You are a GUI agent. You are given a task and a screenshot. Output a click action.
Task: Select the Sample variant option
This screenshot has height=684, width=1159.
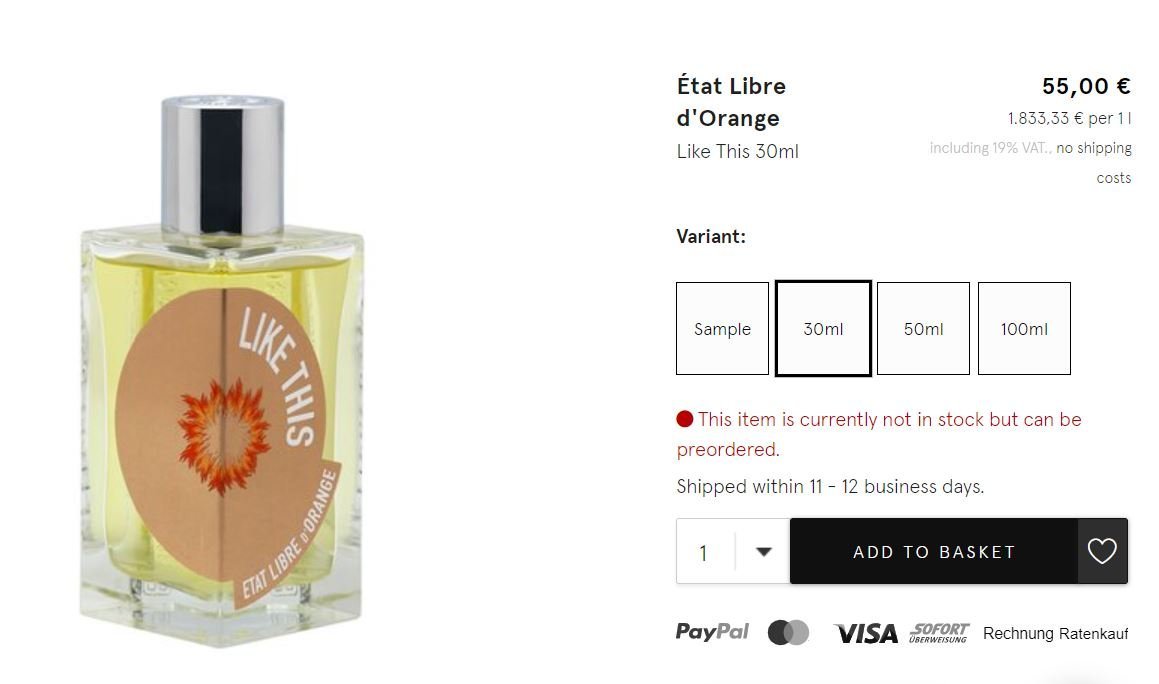tap(722, 328)
